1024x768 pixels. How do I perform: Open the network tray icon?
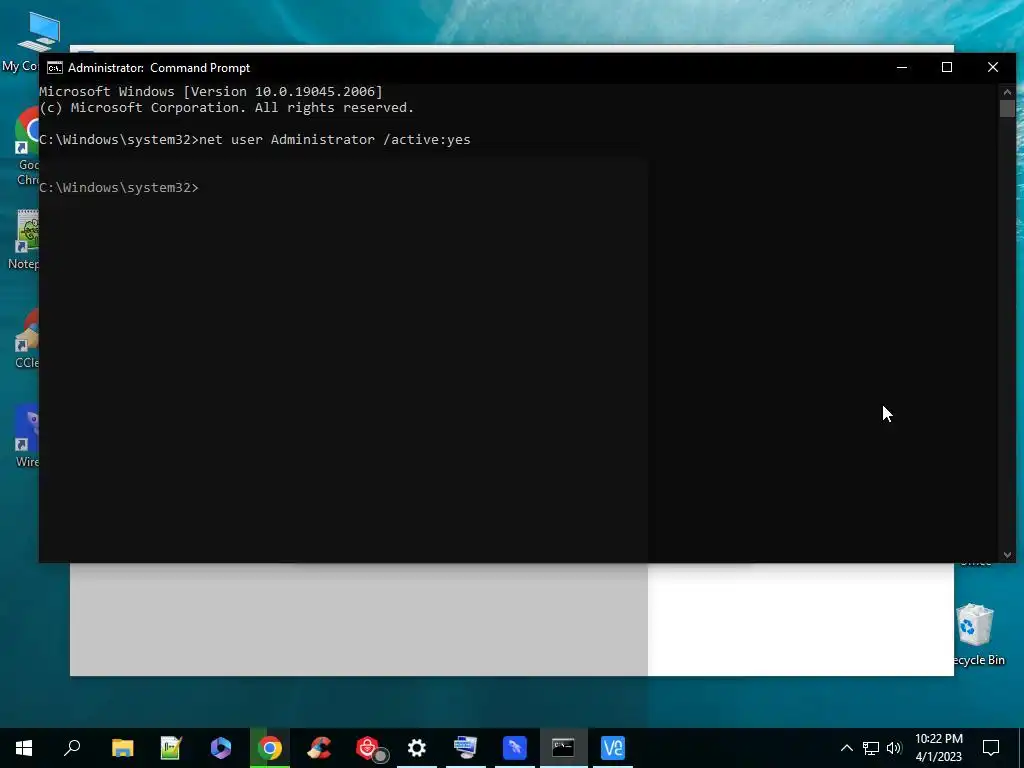[871, 748]
